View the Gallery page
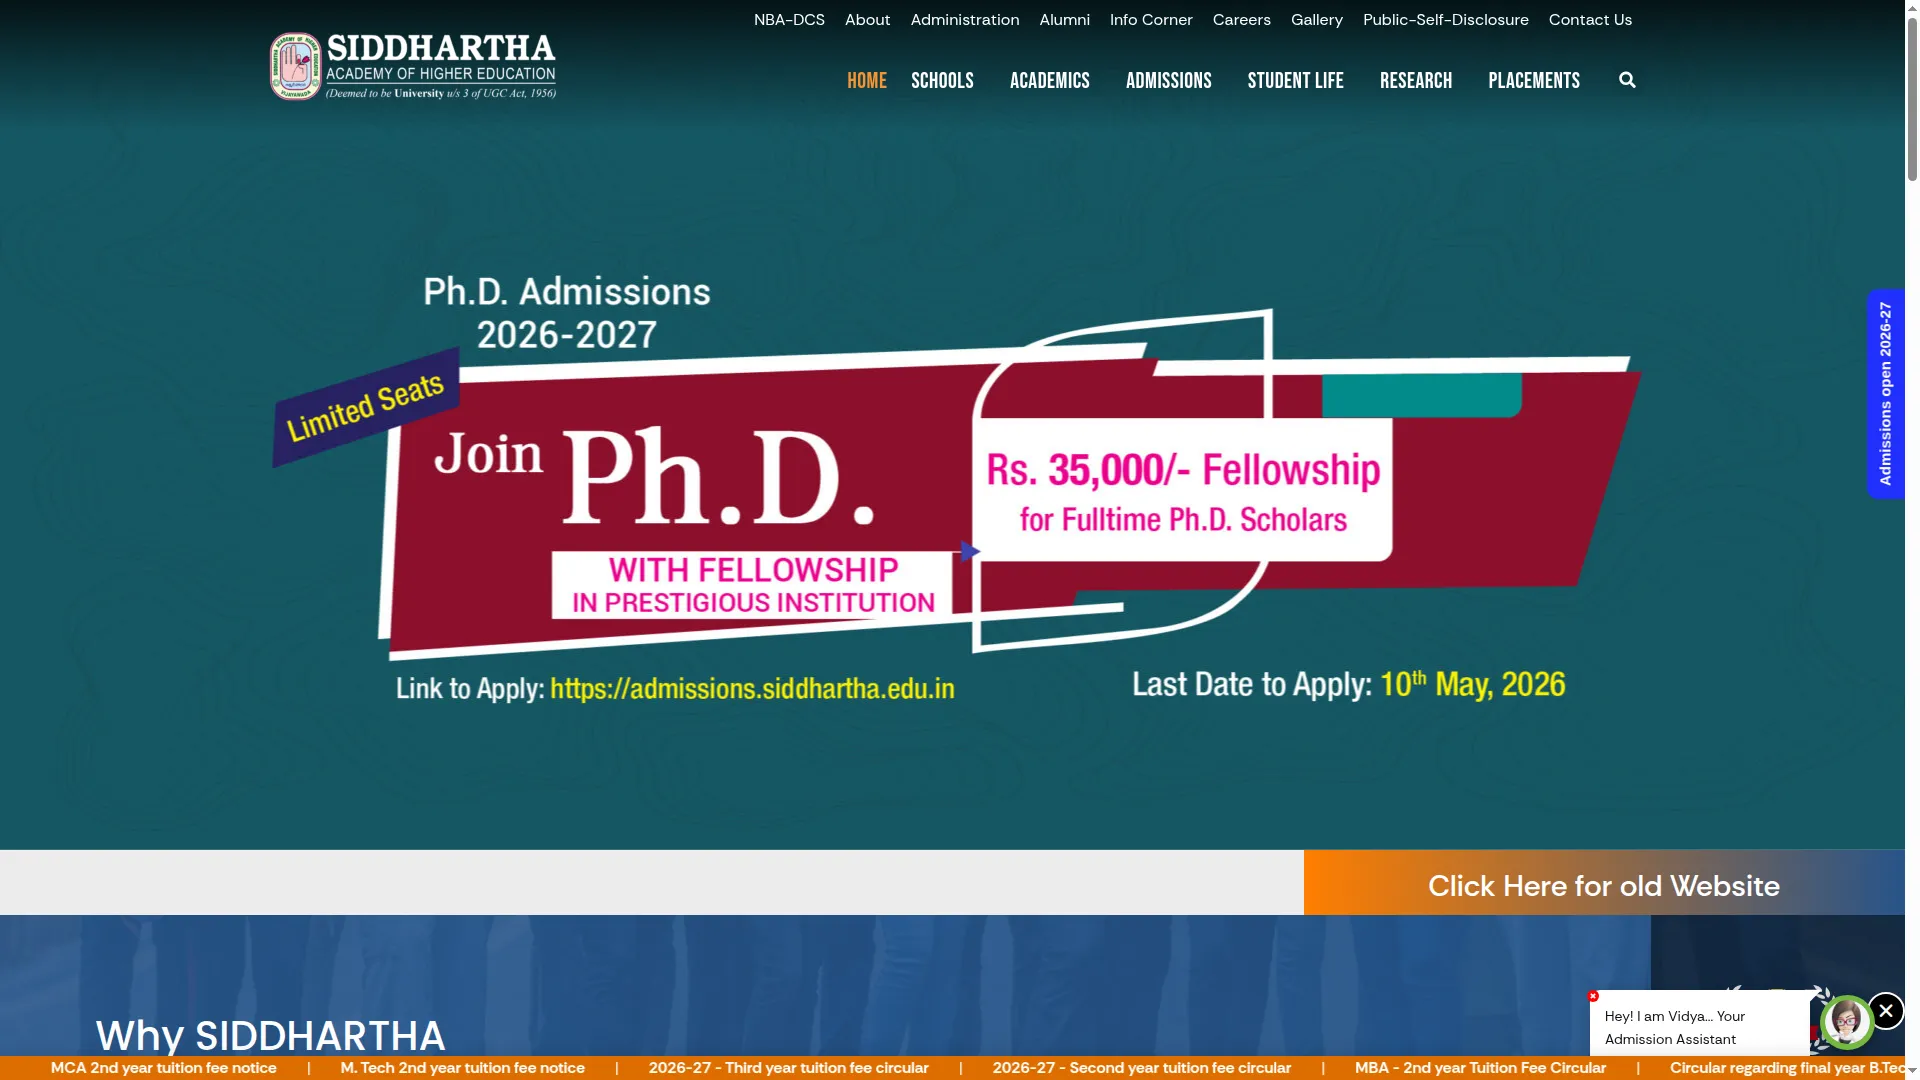This screenshot has height=1080, width=1920. point(1316,20)
